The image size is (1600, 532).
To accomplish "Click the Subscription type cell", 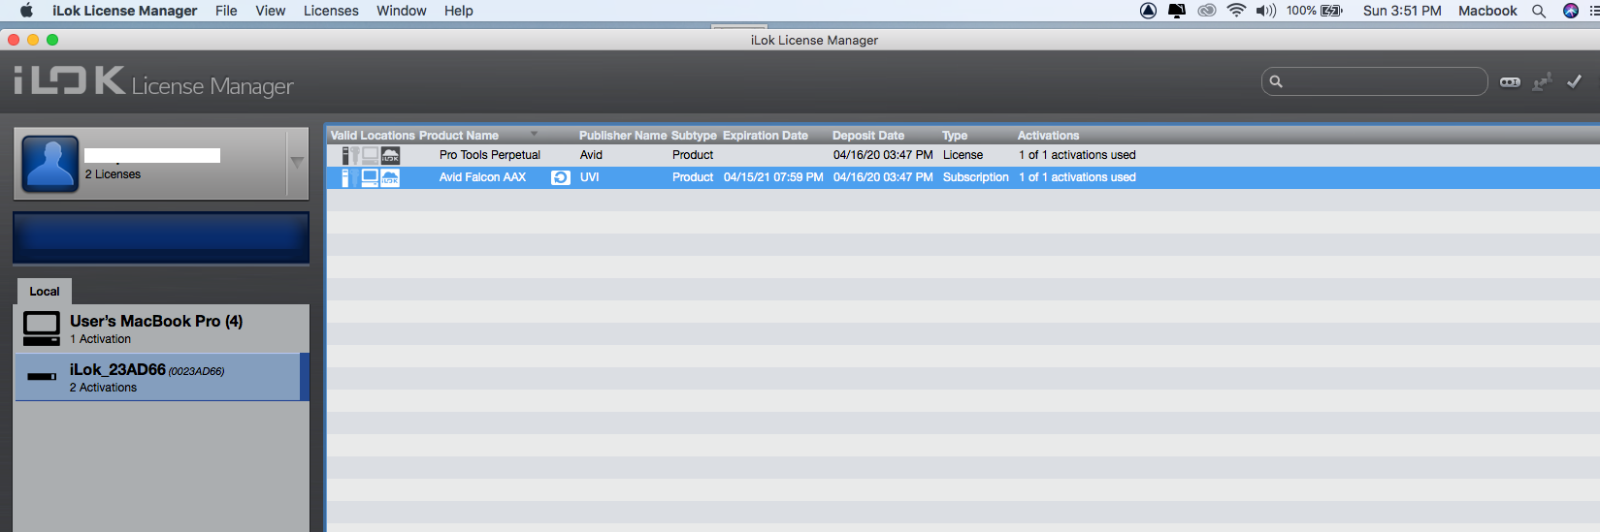I will pos(975,178).
